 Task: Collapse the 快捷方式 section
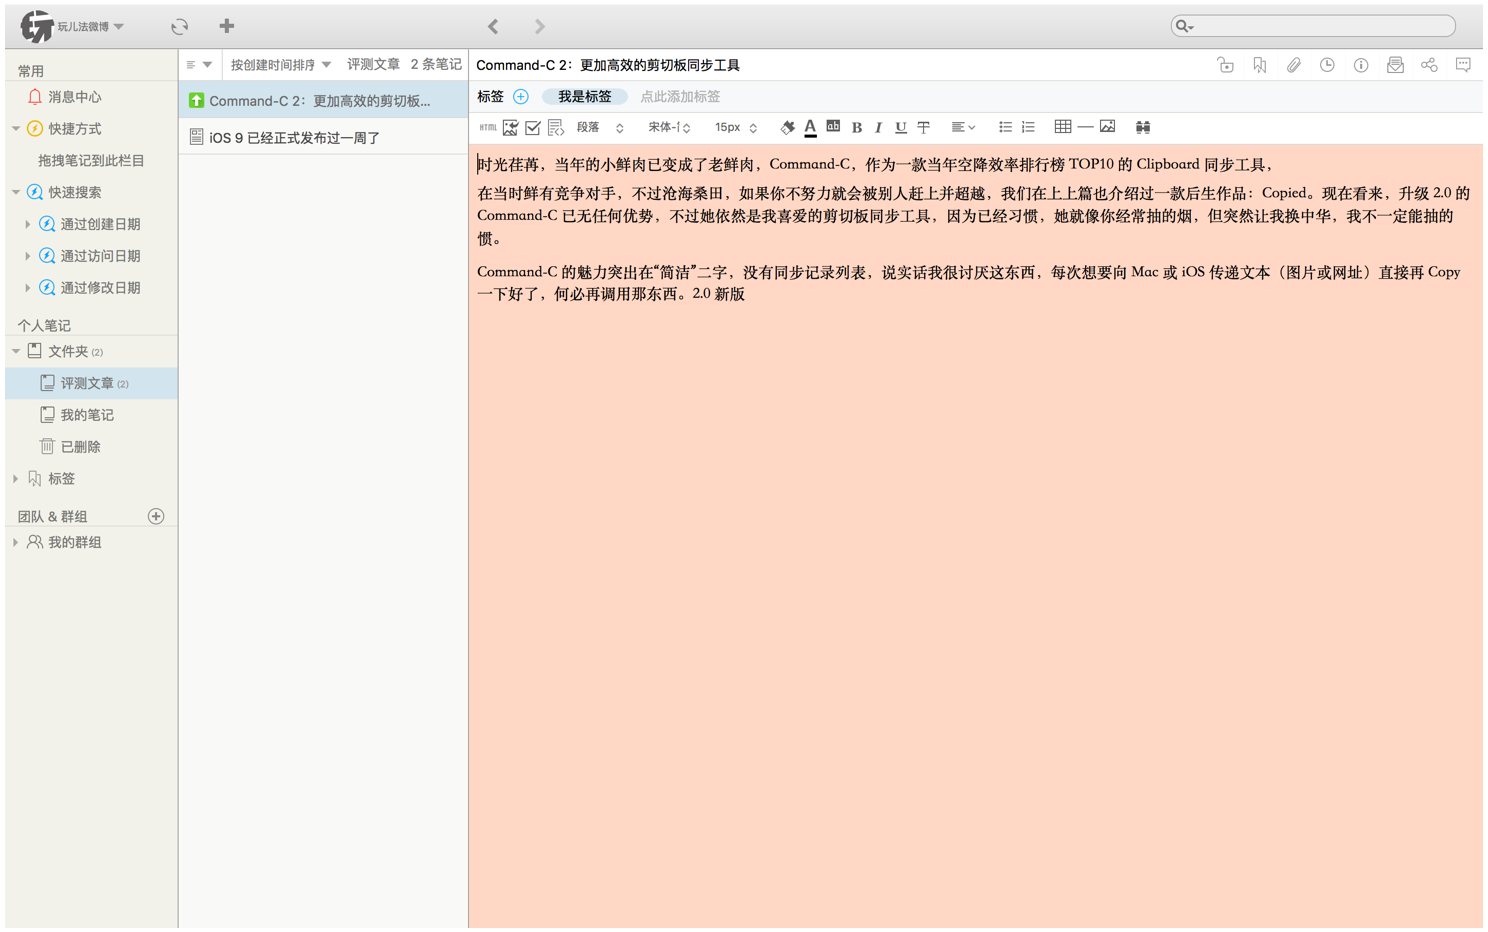pyautogui.click(x=16, y=129)
